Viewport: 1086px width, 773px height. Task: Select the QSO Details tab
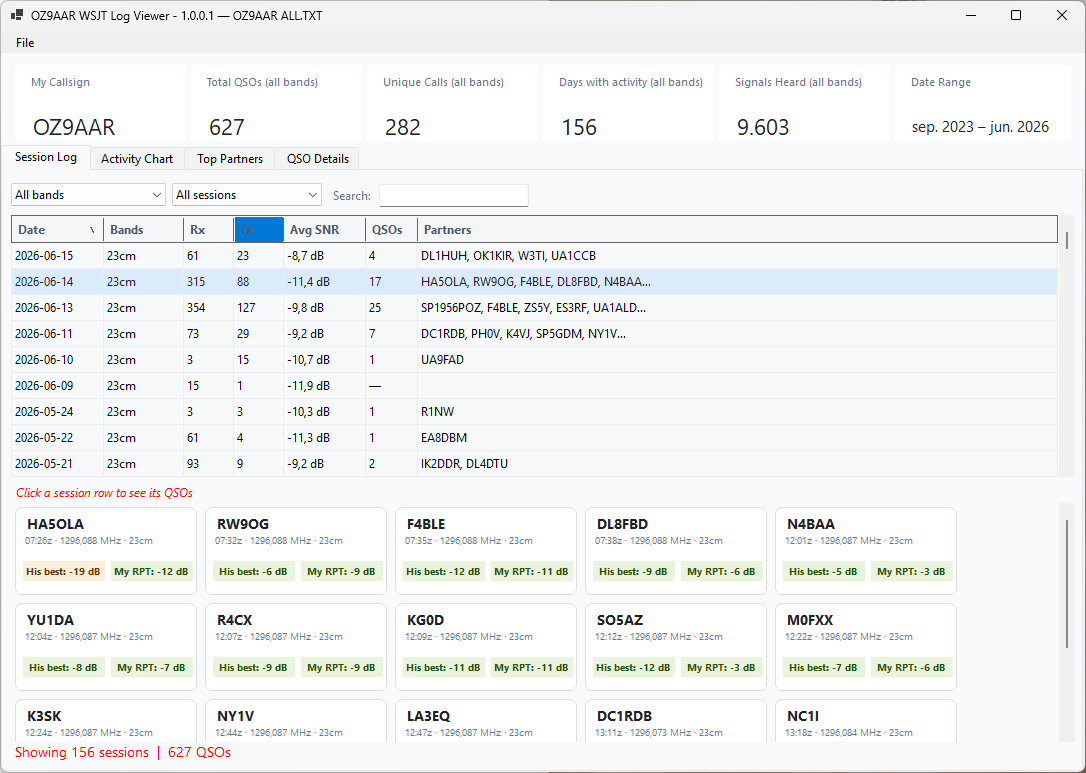pos(318,159)
